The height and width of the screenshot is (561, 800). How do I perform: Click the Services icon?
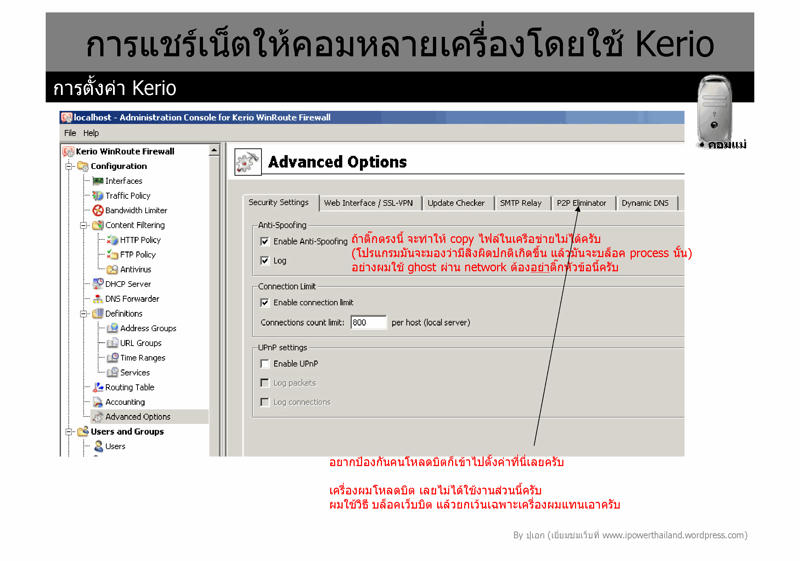pos(113,373)
